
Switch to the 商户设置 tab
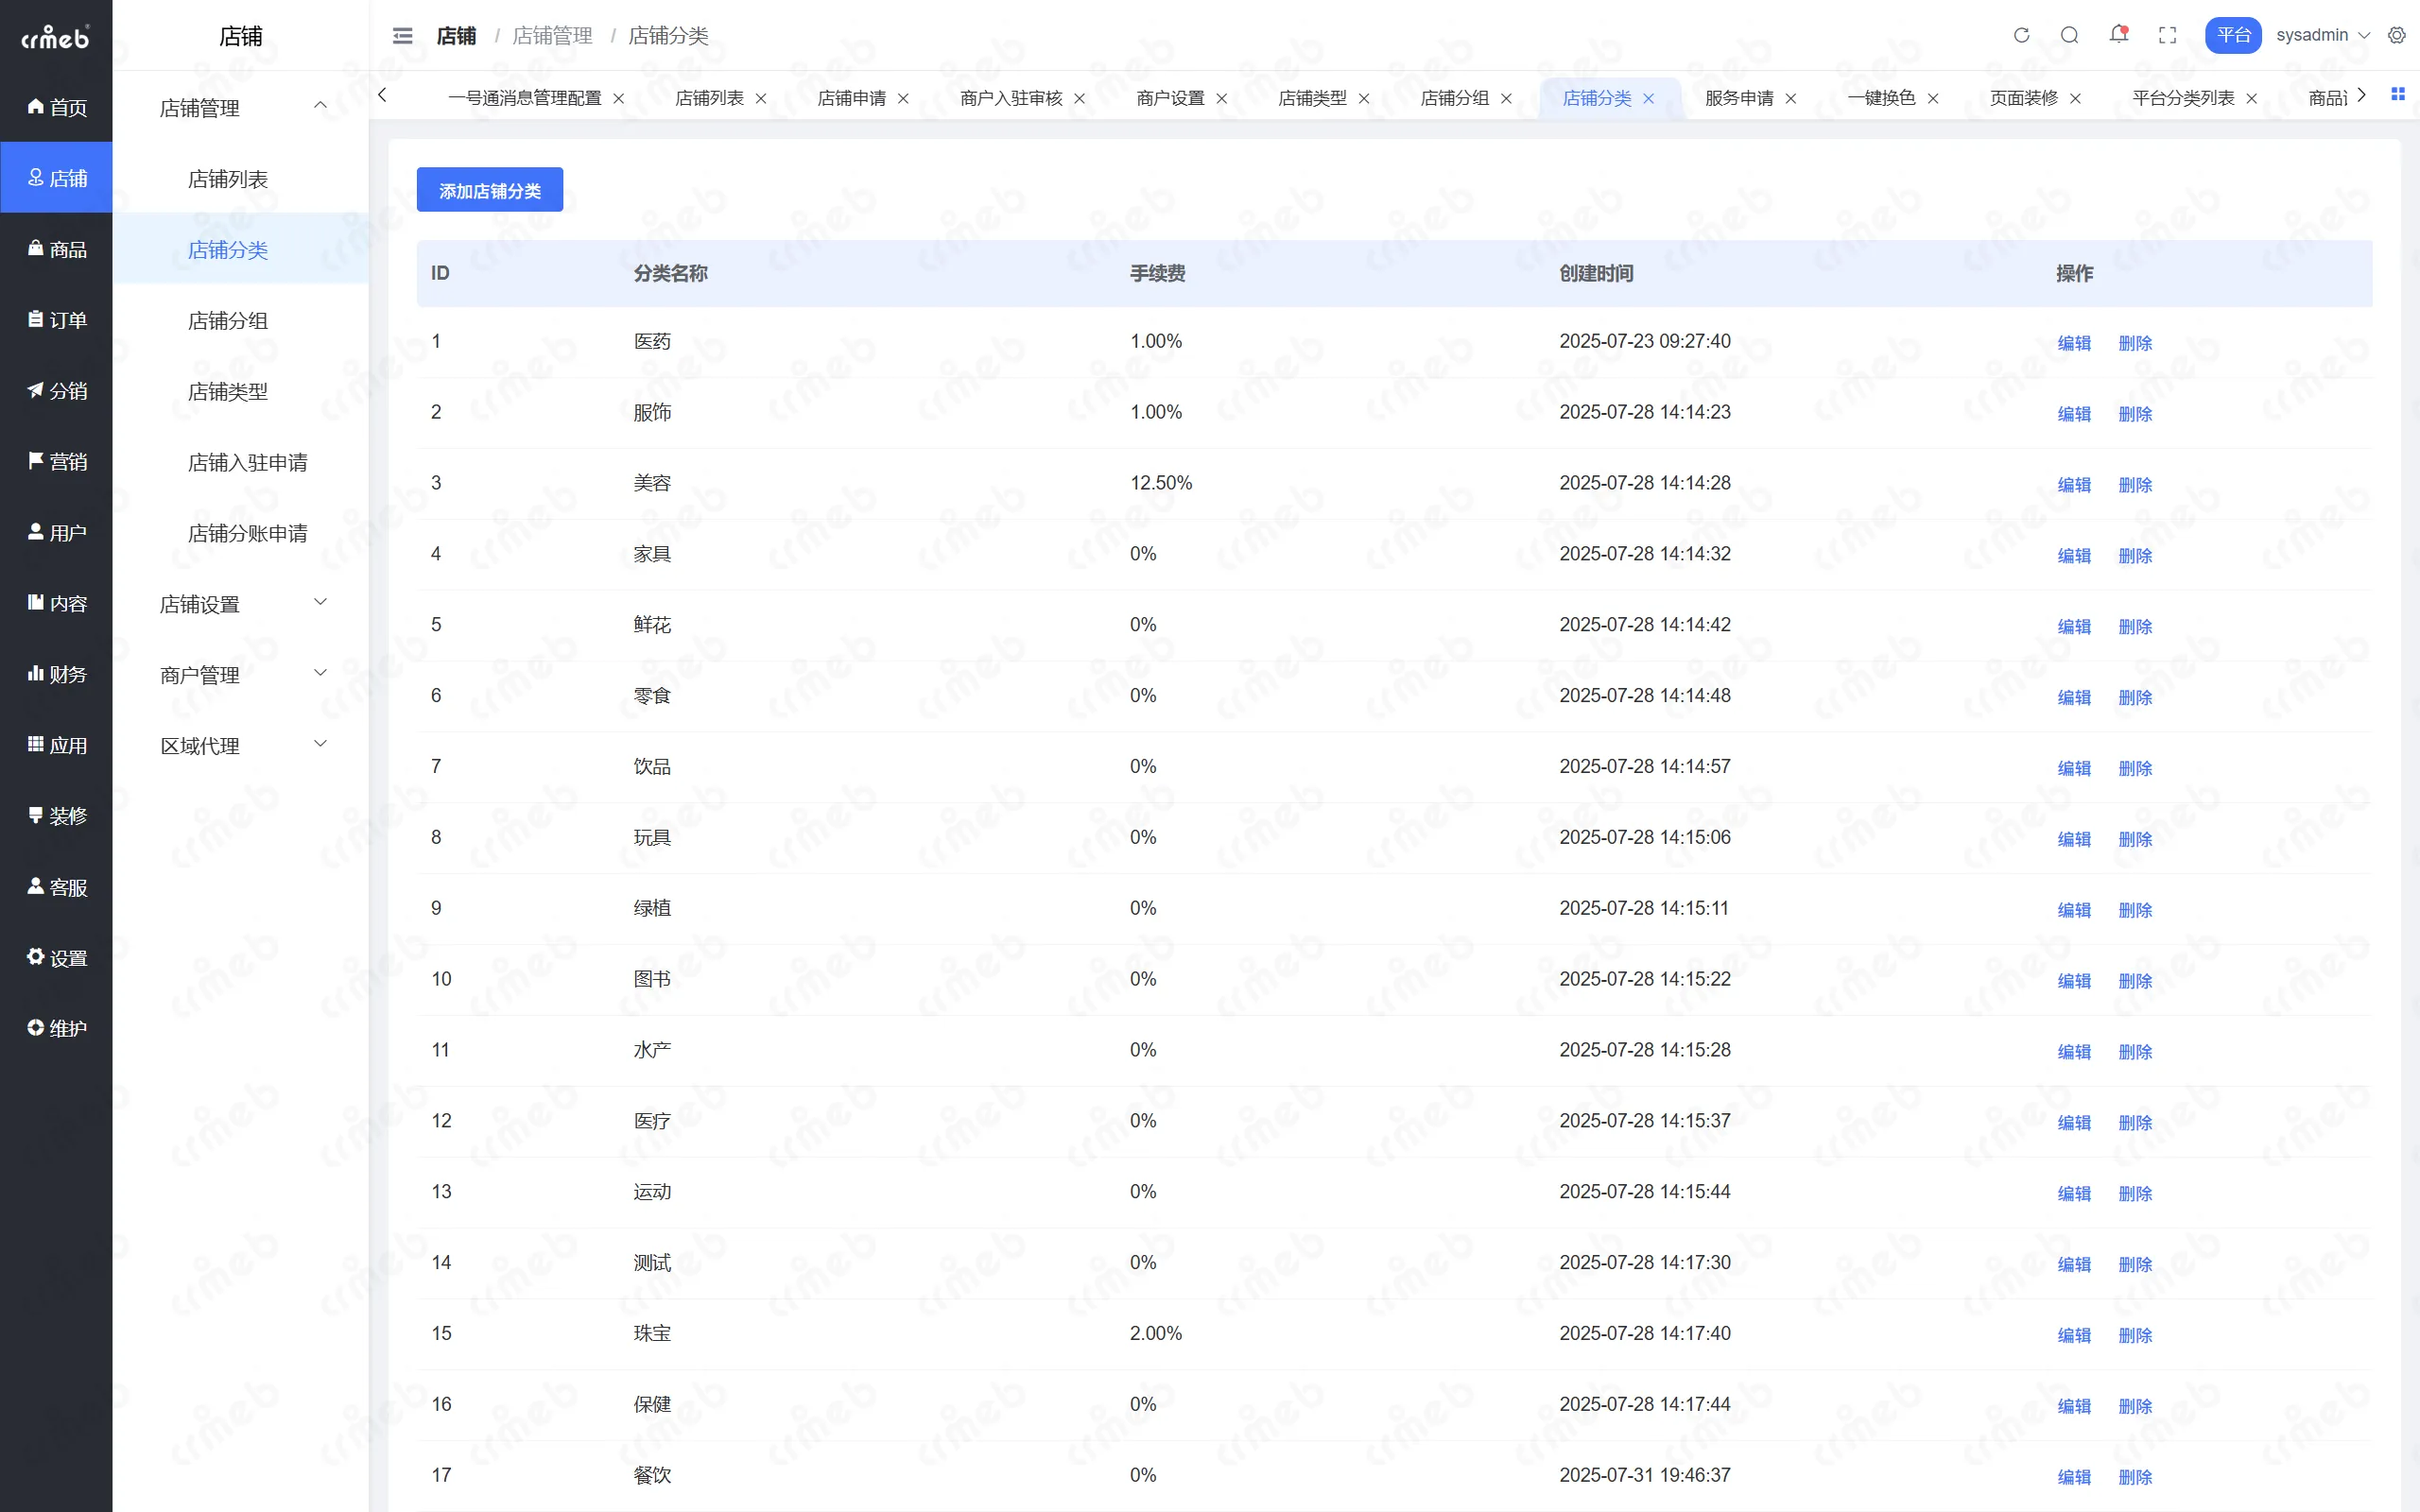coord(1170,98)
